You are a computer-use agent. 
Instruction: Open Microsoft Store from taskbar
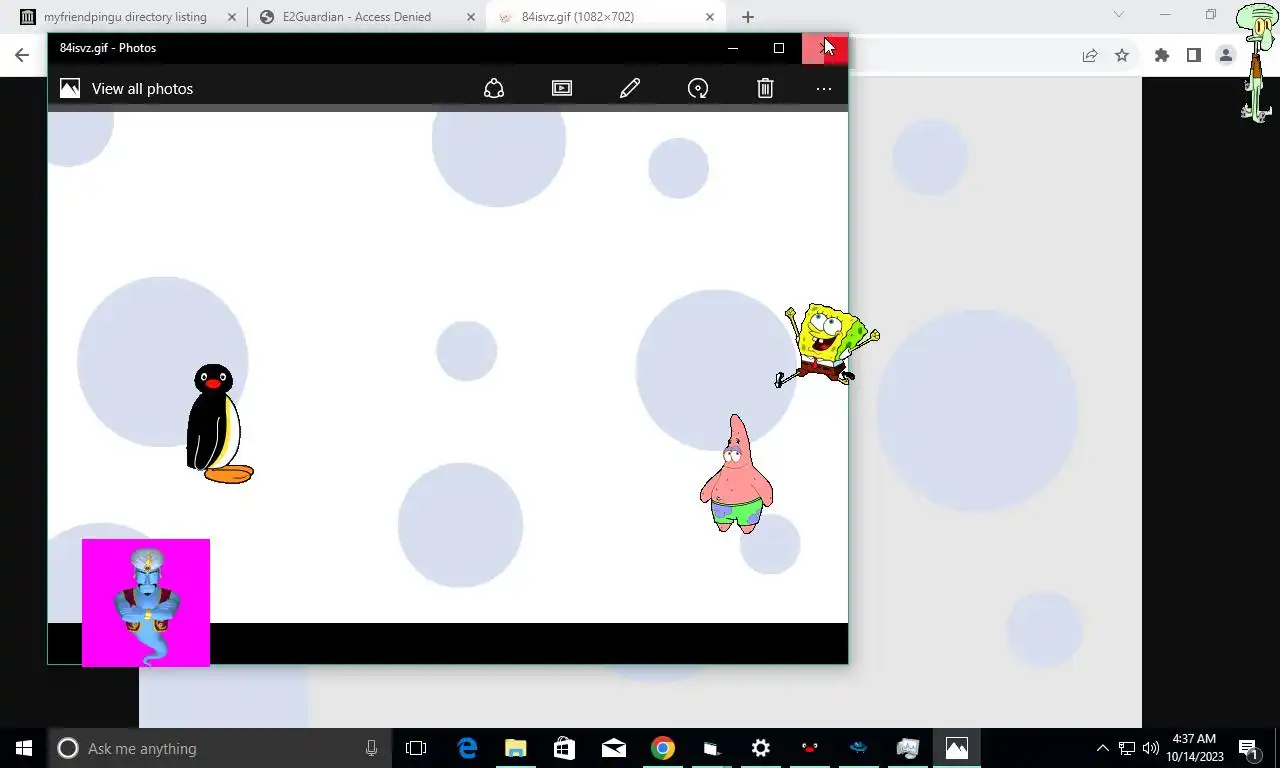[x=565, y=748]
